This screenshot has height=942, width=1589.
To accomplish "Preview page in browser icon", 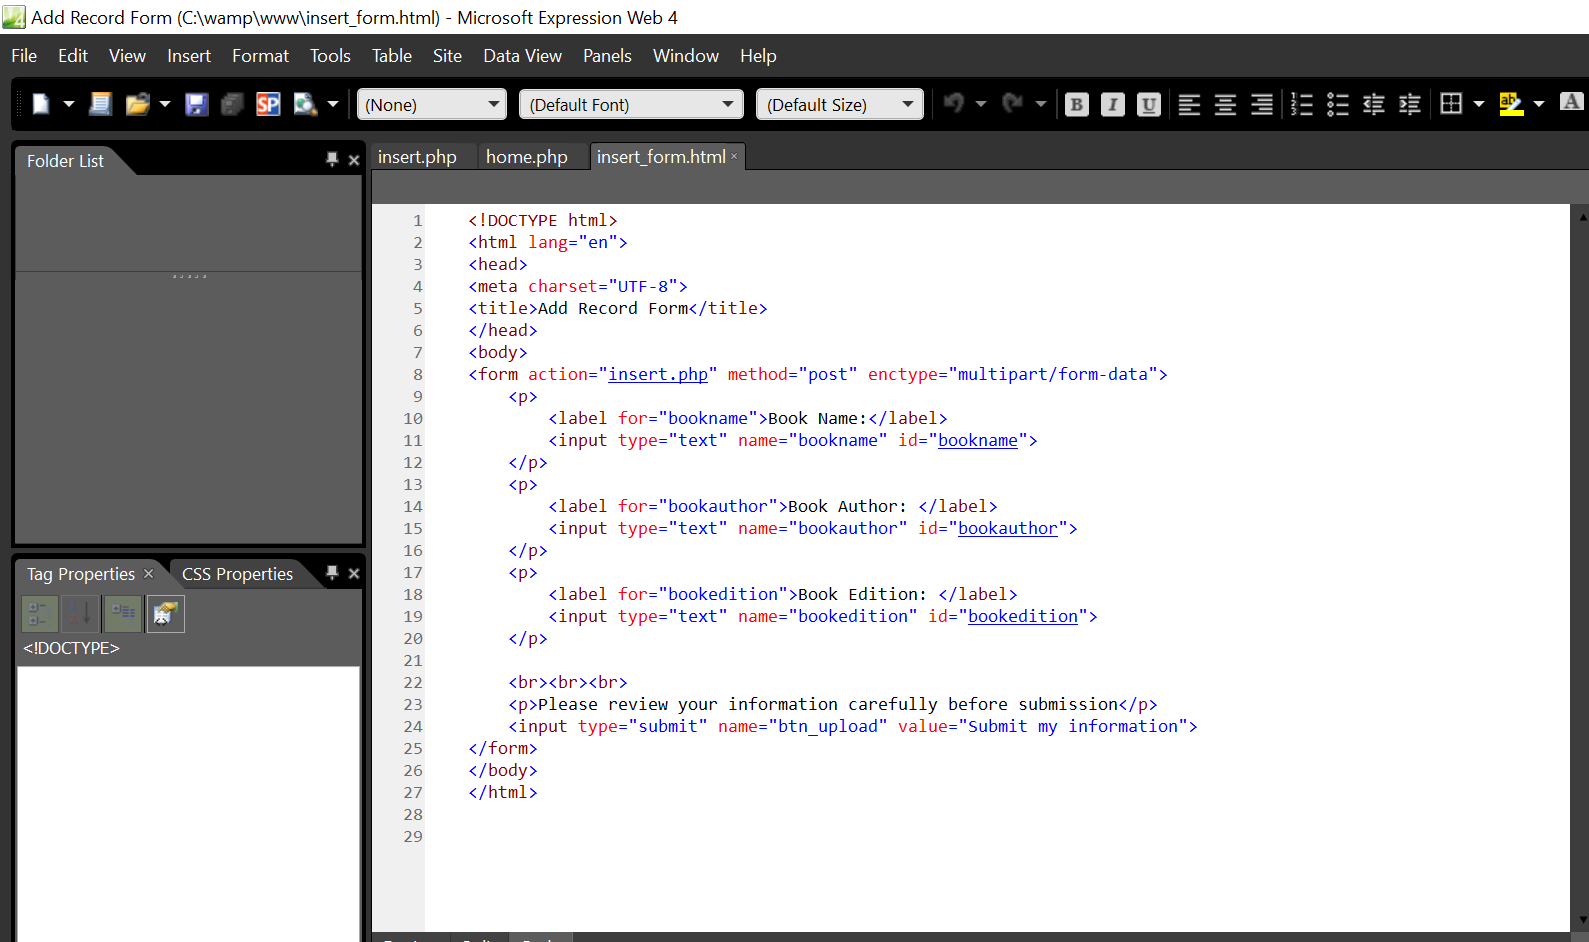I will [305, 104].
